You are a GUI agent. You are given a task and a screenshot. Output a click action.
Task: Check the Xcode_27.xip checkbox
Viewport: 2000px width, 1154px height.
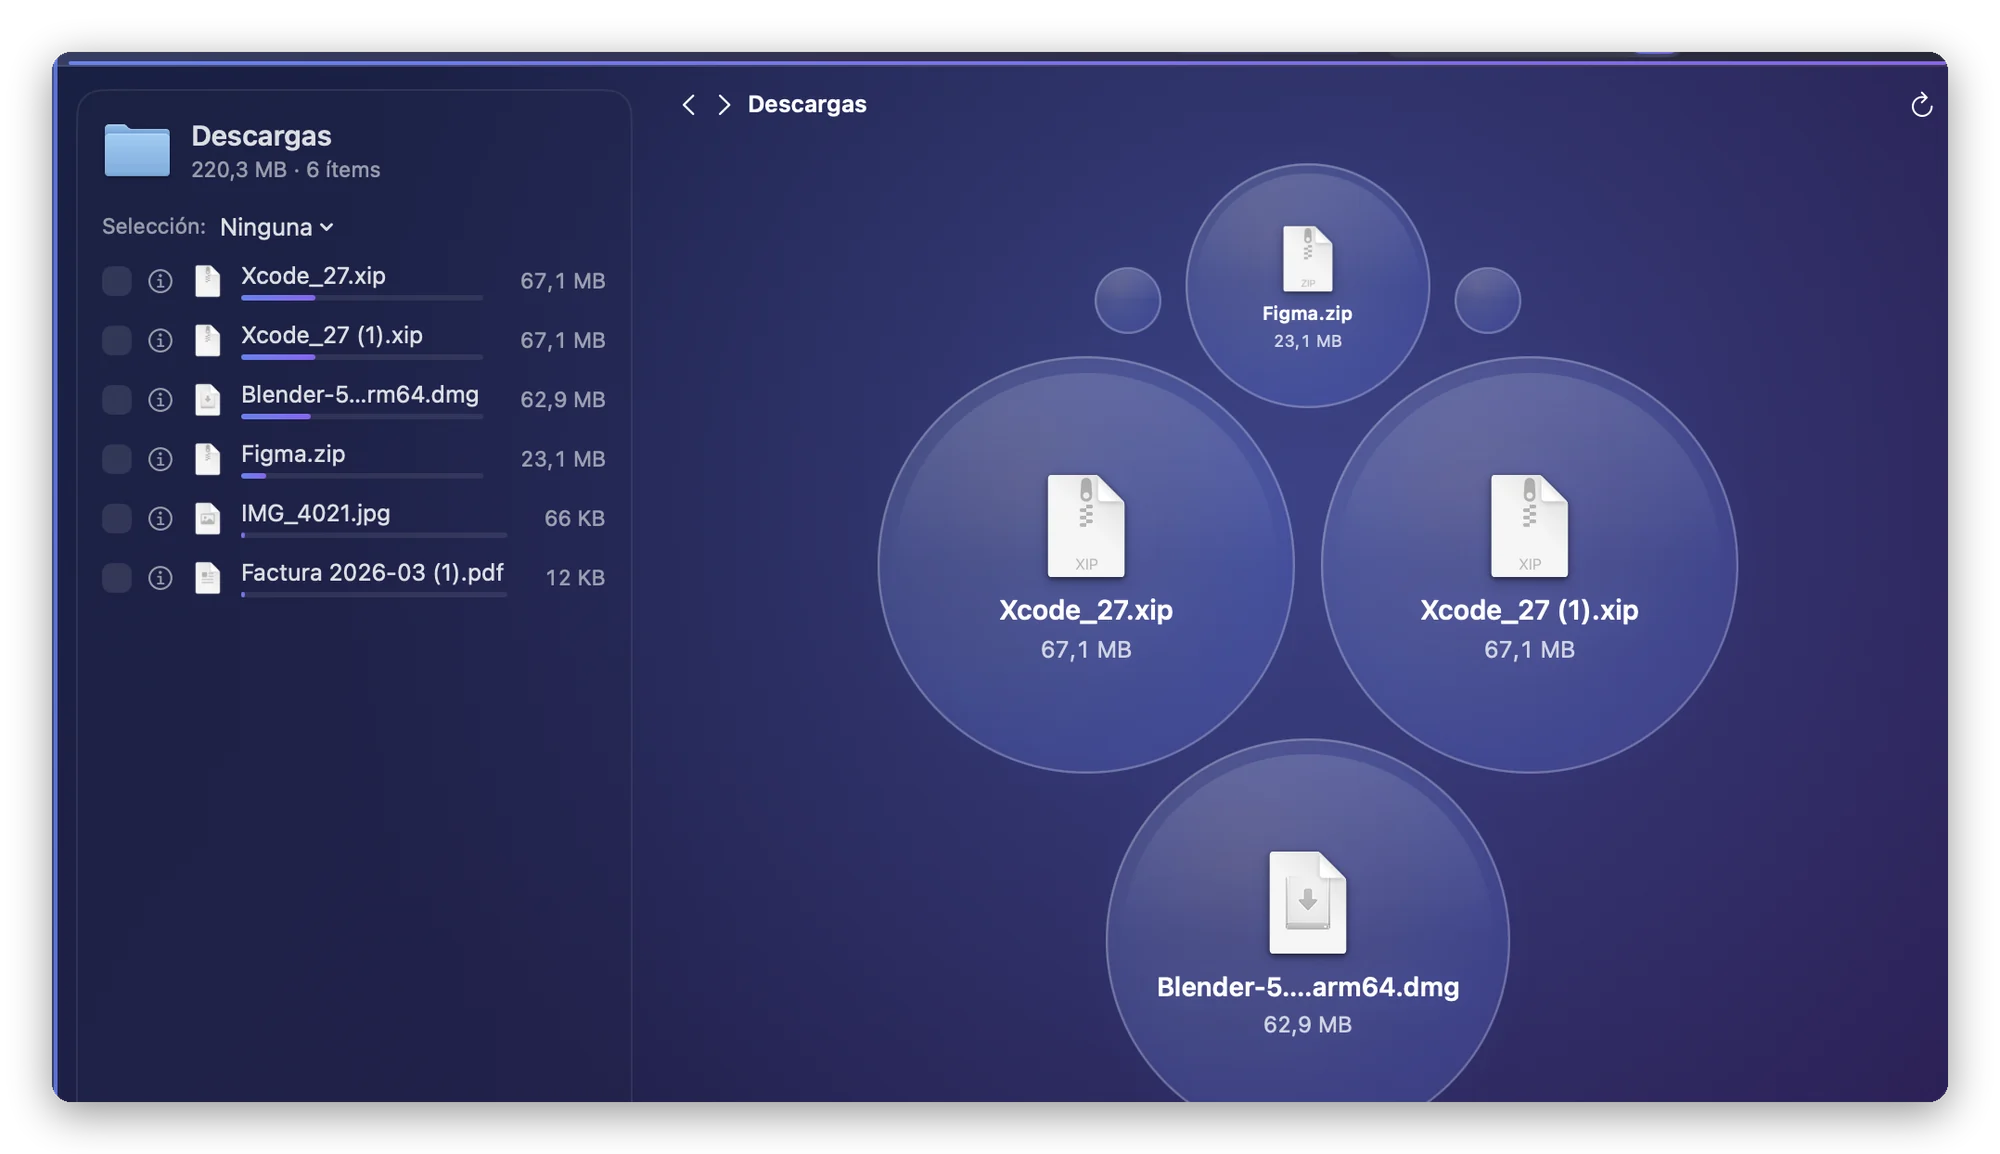(x=117, y=281)
